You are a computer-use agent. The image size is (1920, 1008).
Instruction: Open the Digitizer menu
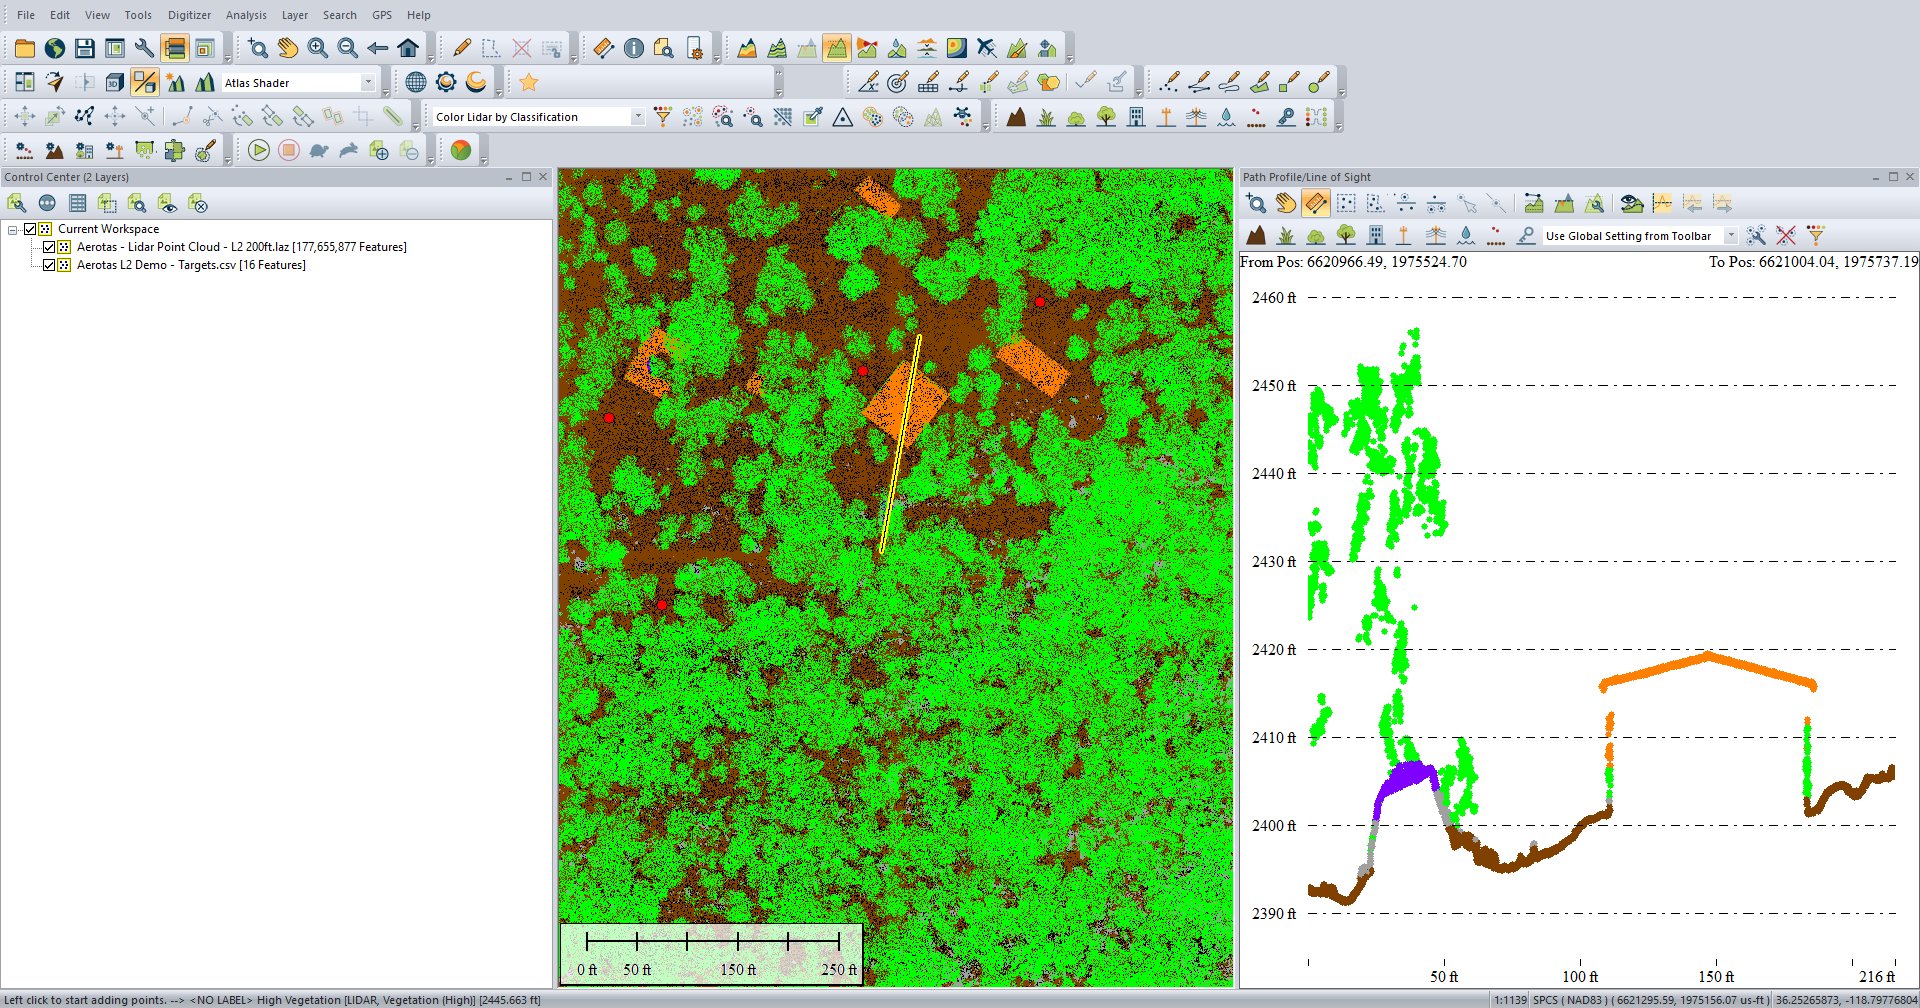point(189,15)
